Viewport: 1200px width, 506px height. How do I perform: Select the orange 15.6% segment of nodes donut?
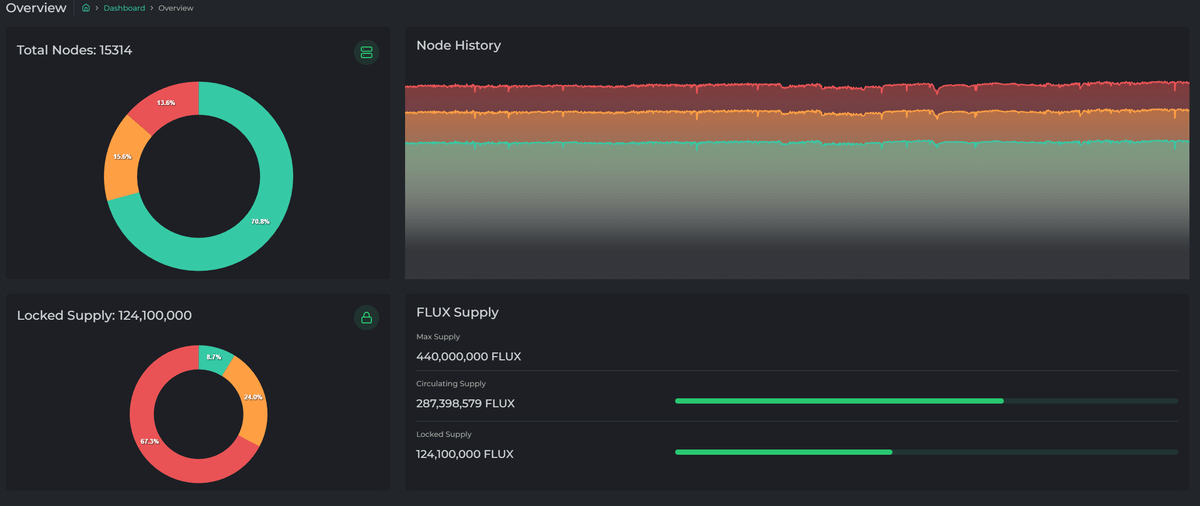coord(121,158)
